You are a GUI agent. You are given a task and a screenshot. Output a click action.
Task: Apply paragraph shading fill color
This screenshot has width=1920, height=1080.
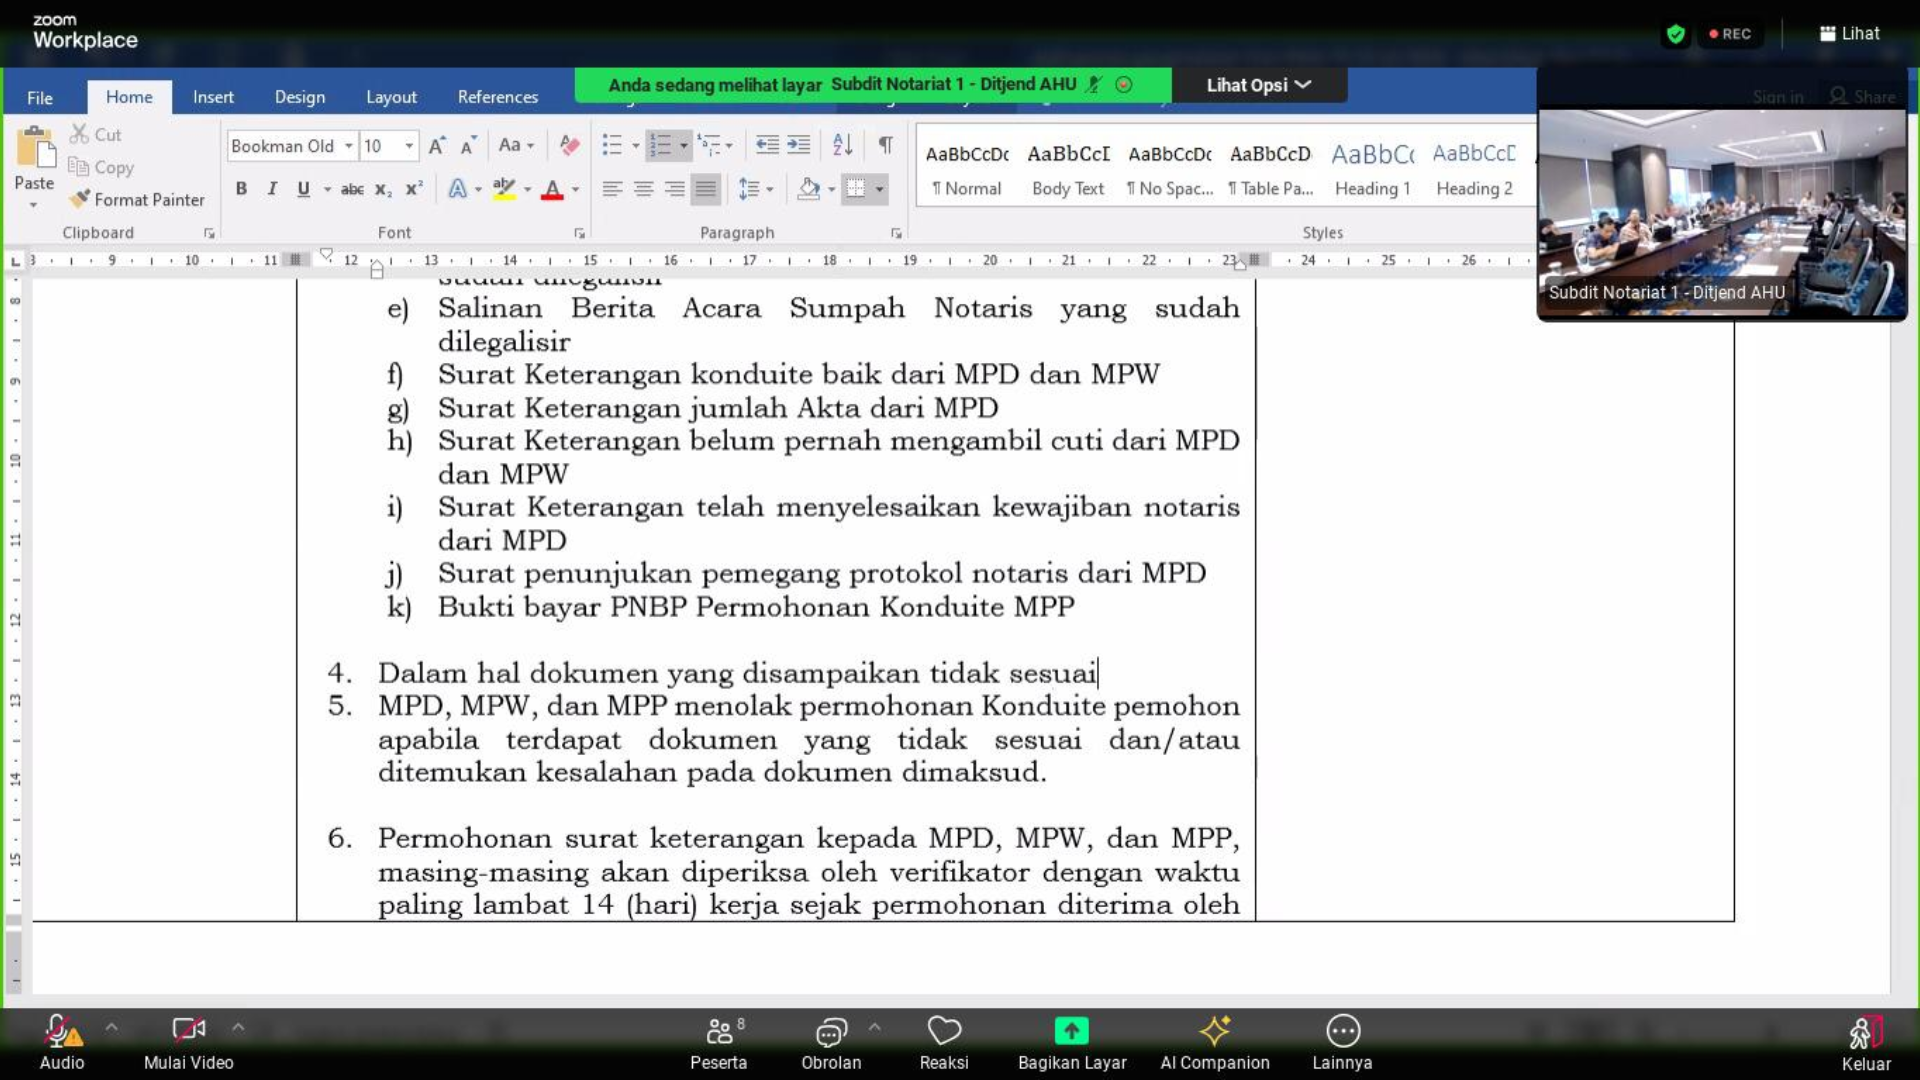809,189
